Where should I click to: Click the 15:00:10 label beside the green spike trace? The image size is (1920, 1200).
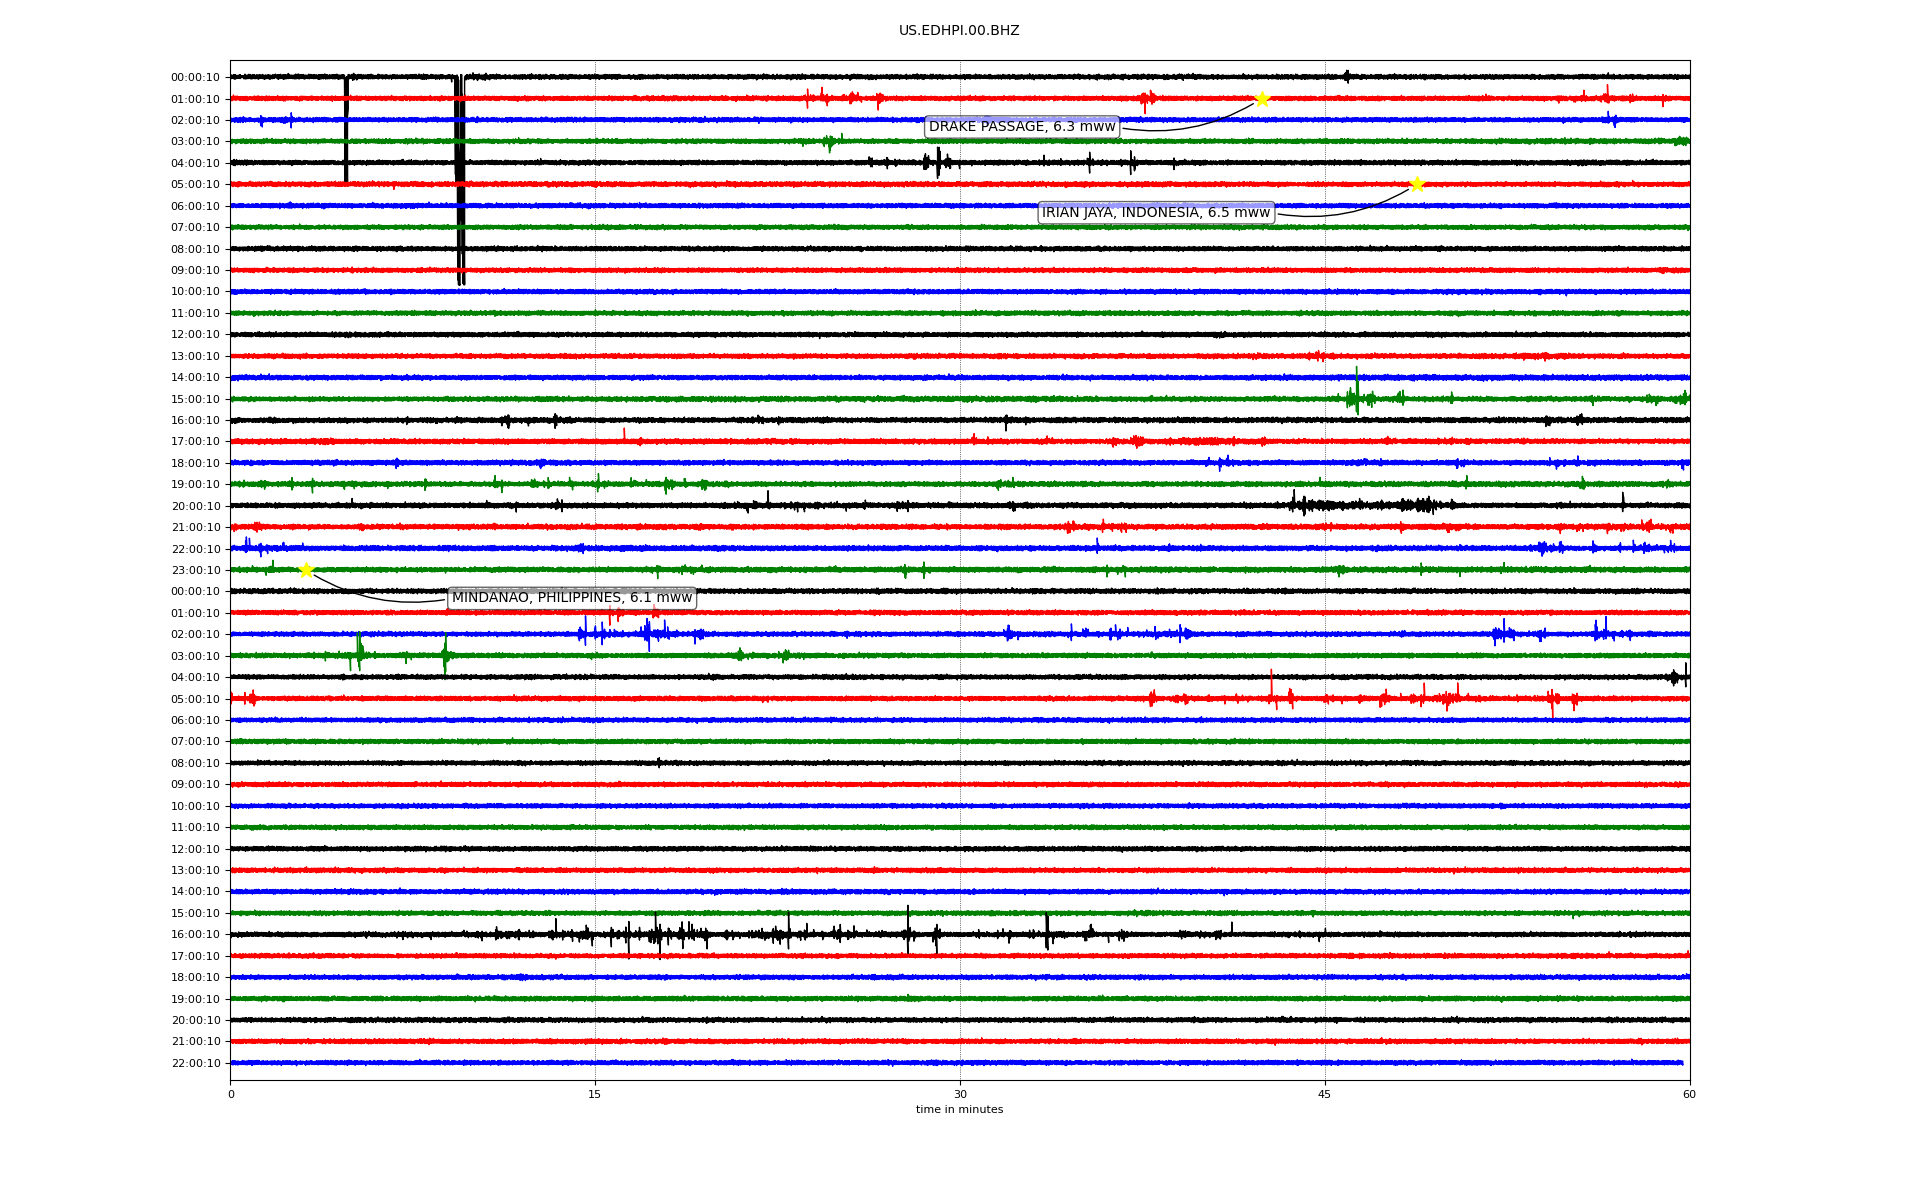point(195,399)
